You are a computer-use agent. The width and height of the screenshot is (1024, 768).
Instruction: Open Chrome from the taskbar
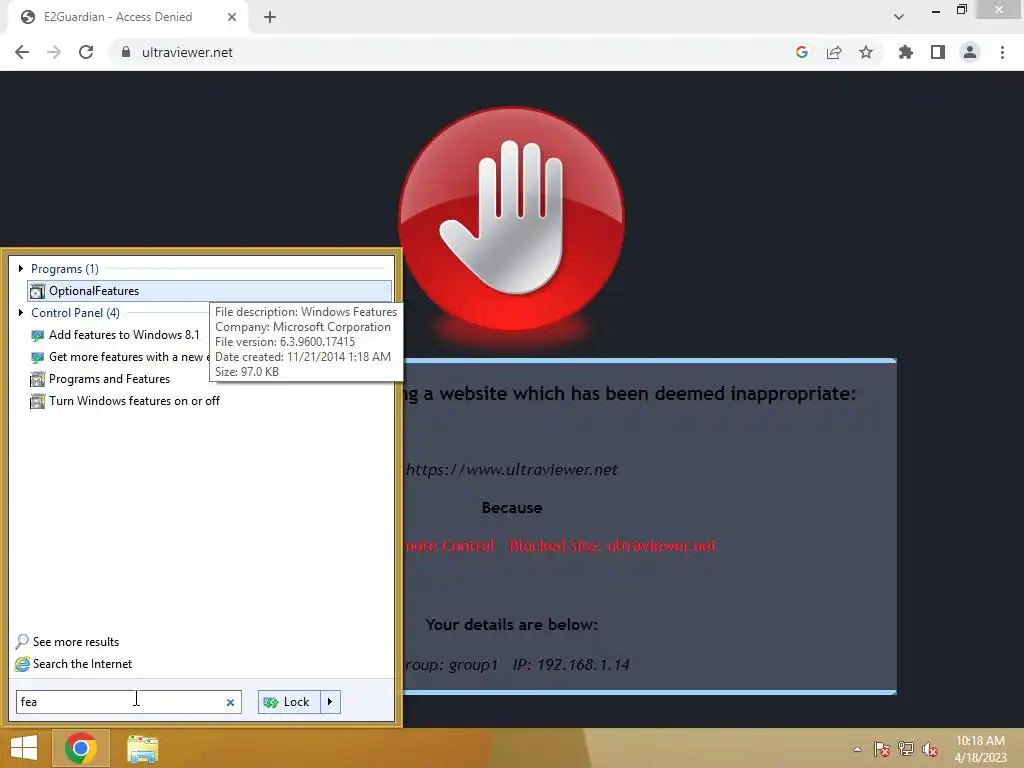(x=81, y=748)
